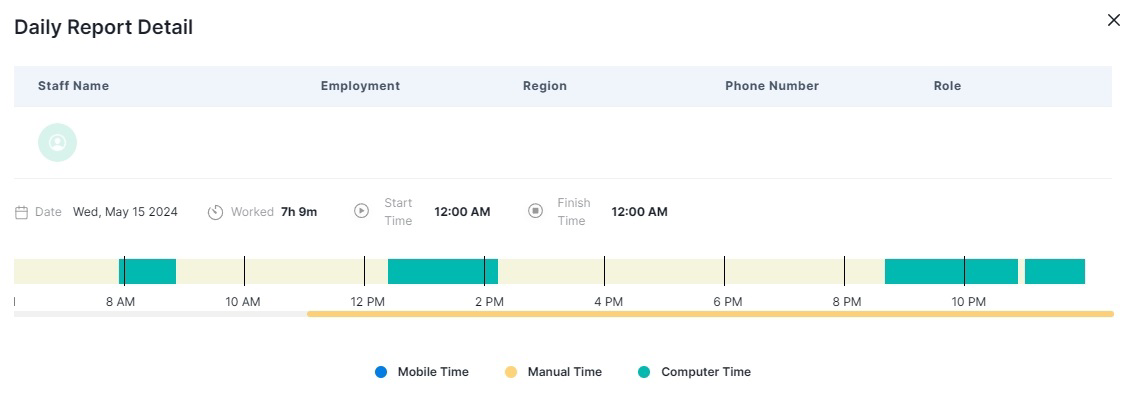Toggle Computer Time legend teal dot
This screenshot has height=394, width=1124.
coord(644,372)
